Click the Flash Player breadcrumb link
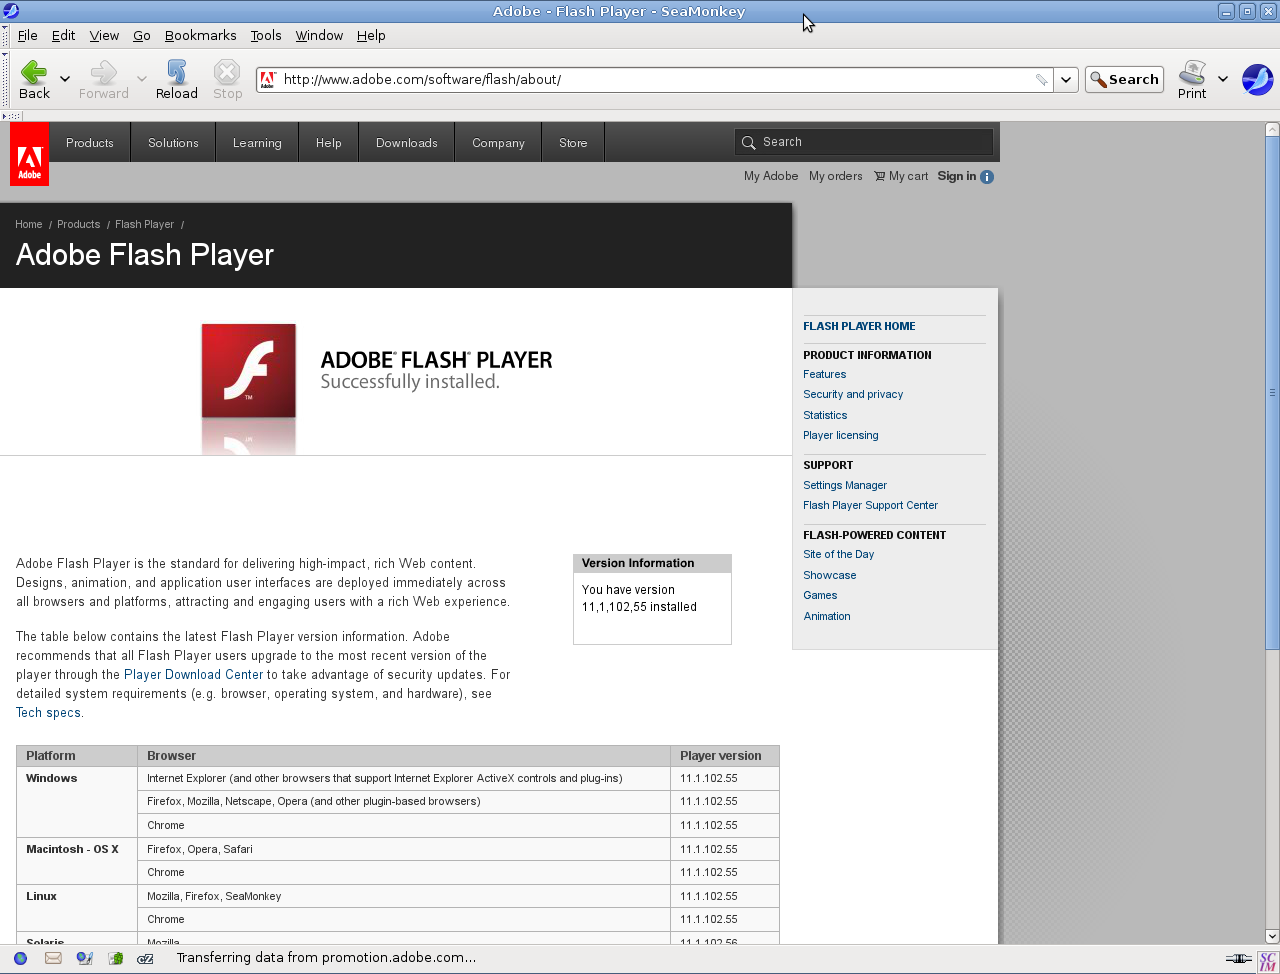Screen dimensions: 1280x974 (x=144, y=224)
